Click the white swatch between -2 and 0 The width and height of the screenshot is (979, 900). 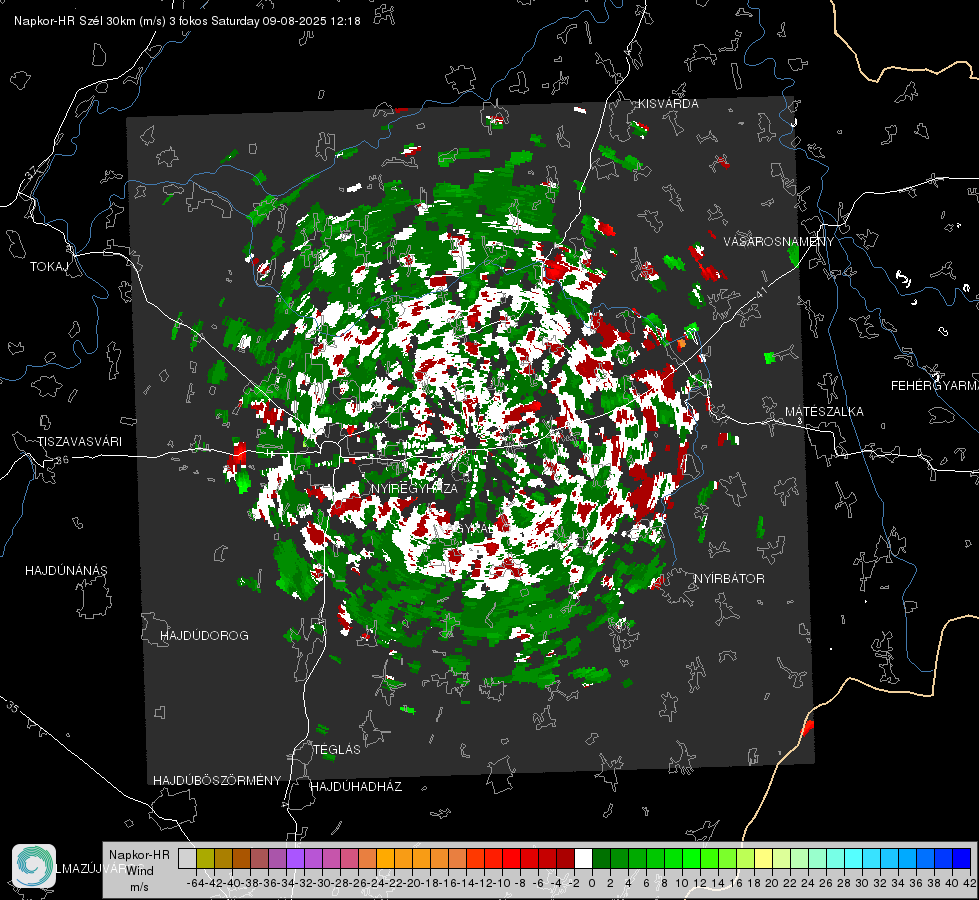[583, 858]
